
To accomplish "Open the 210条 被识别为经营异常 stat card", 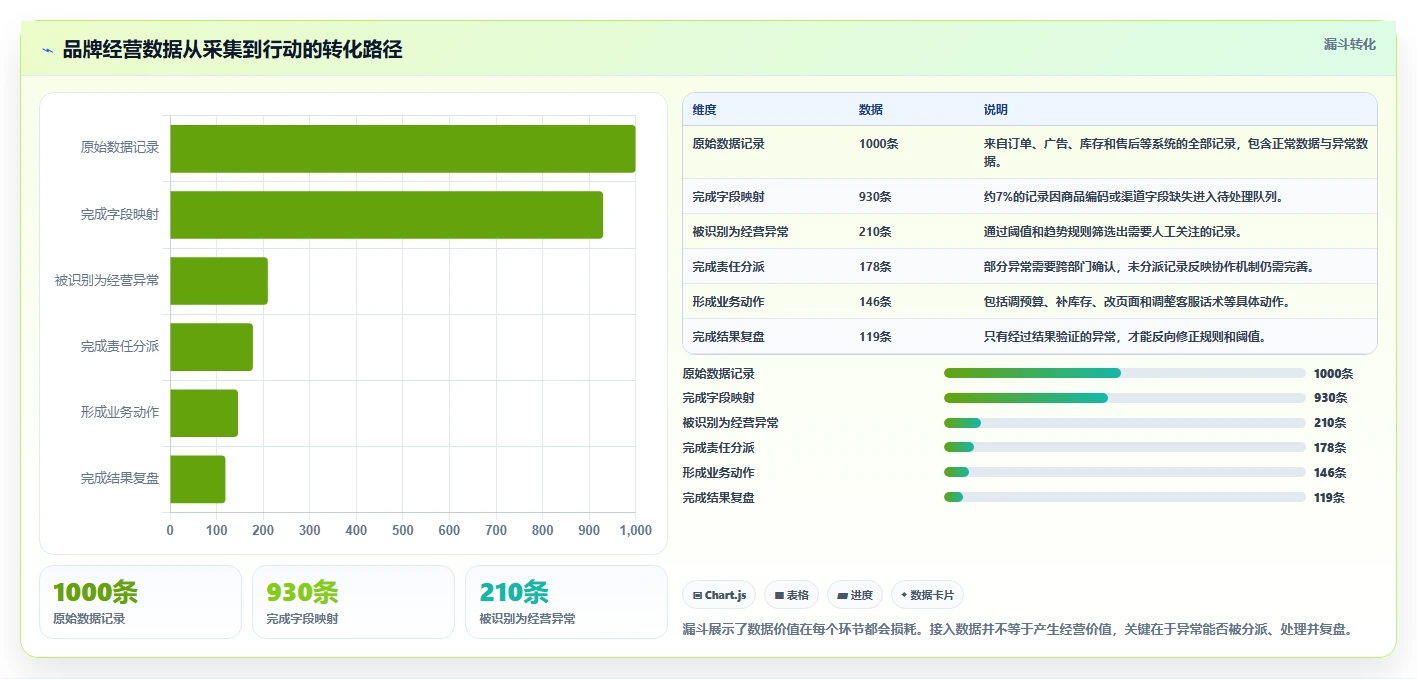I will (566, 602).
